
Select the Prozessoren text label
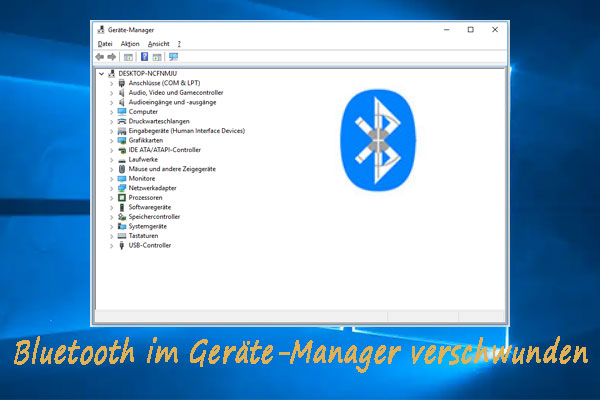click(x=145, y=198)
